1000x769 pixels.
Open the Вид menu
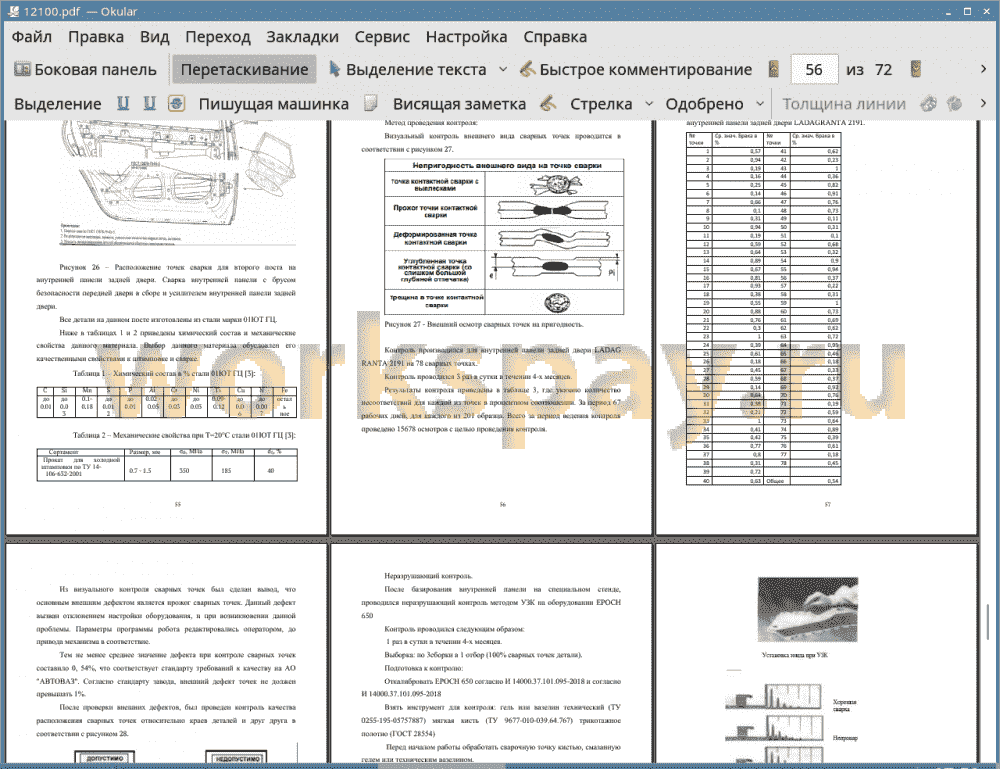154,37
